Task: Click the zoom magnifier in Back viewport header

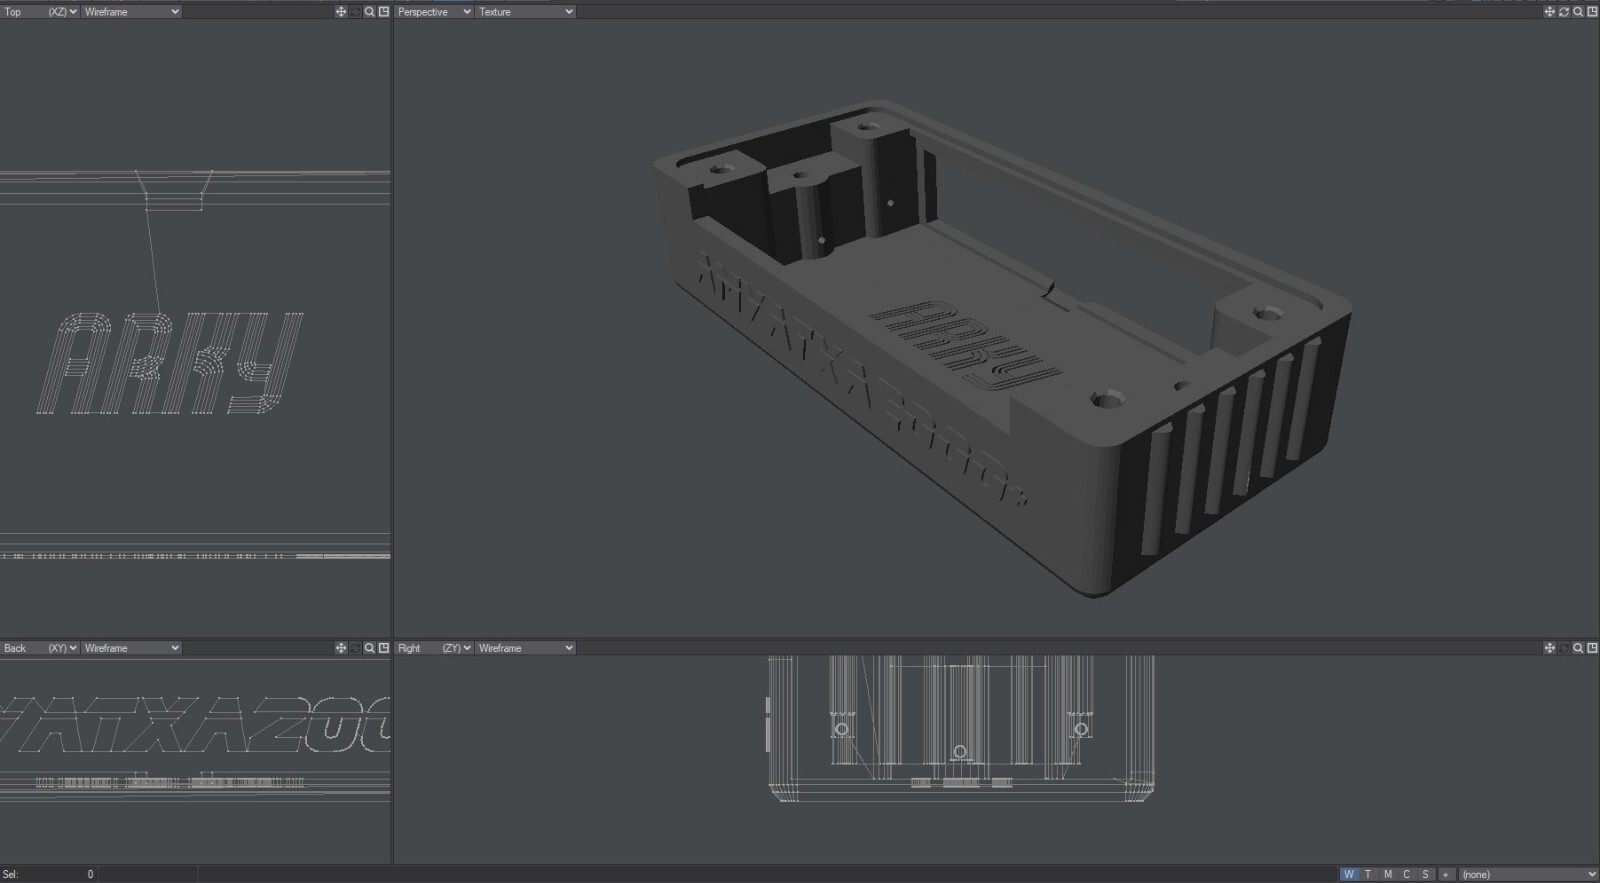Action: (x=370, y=648)
